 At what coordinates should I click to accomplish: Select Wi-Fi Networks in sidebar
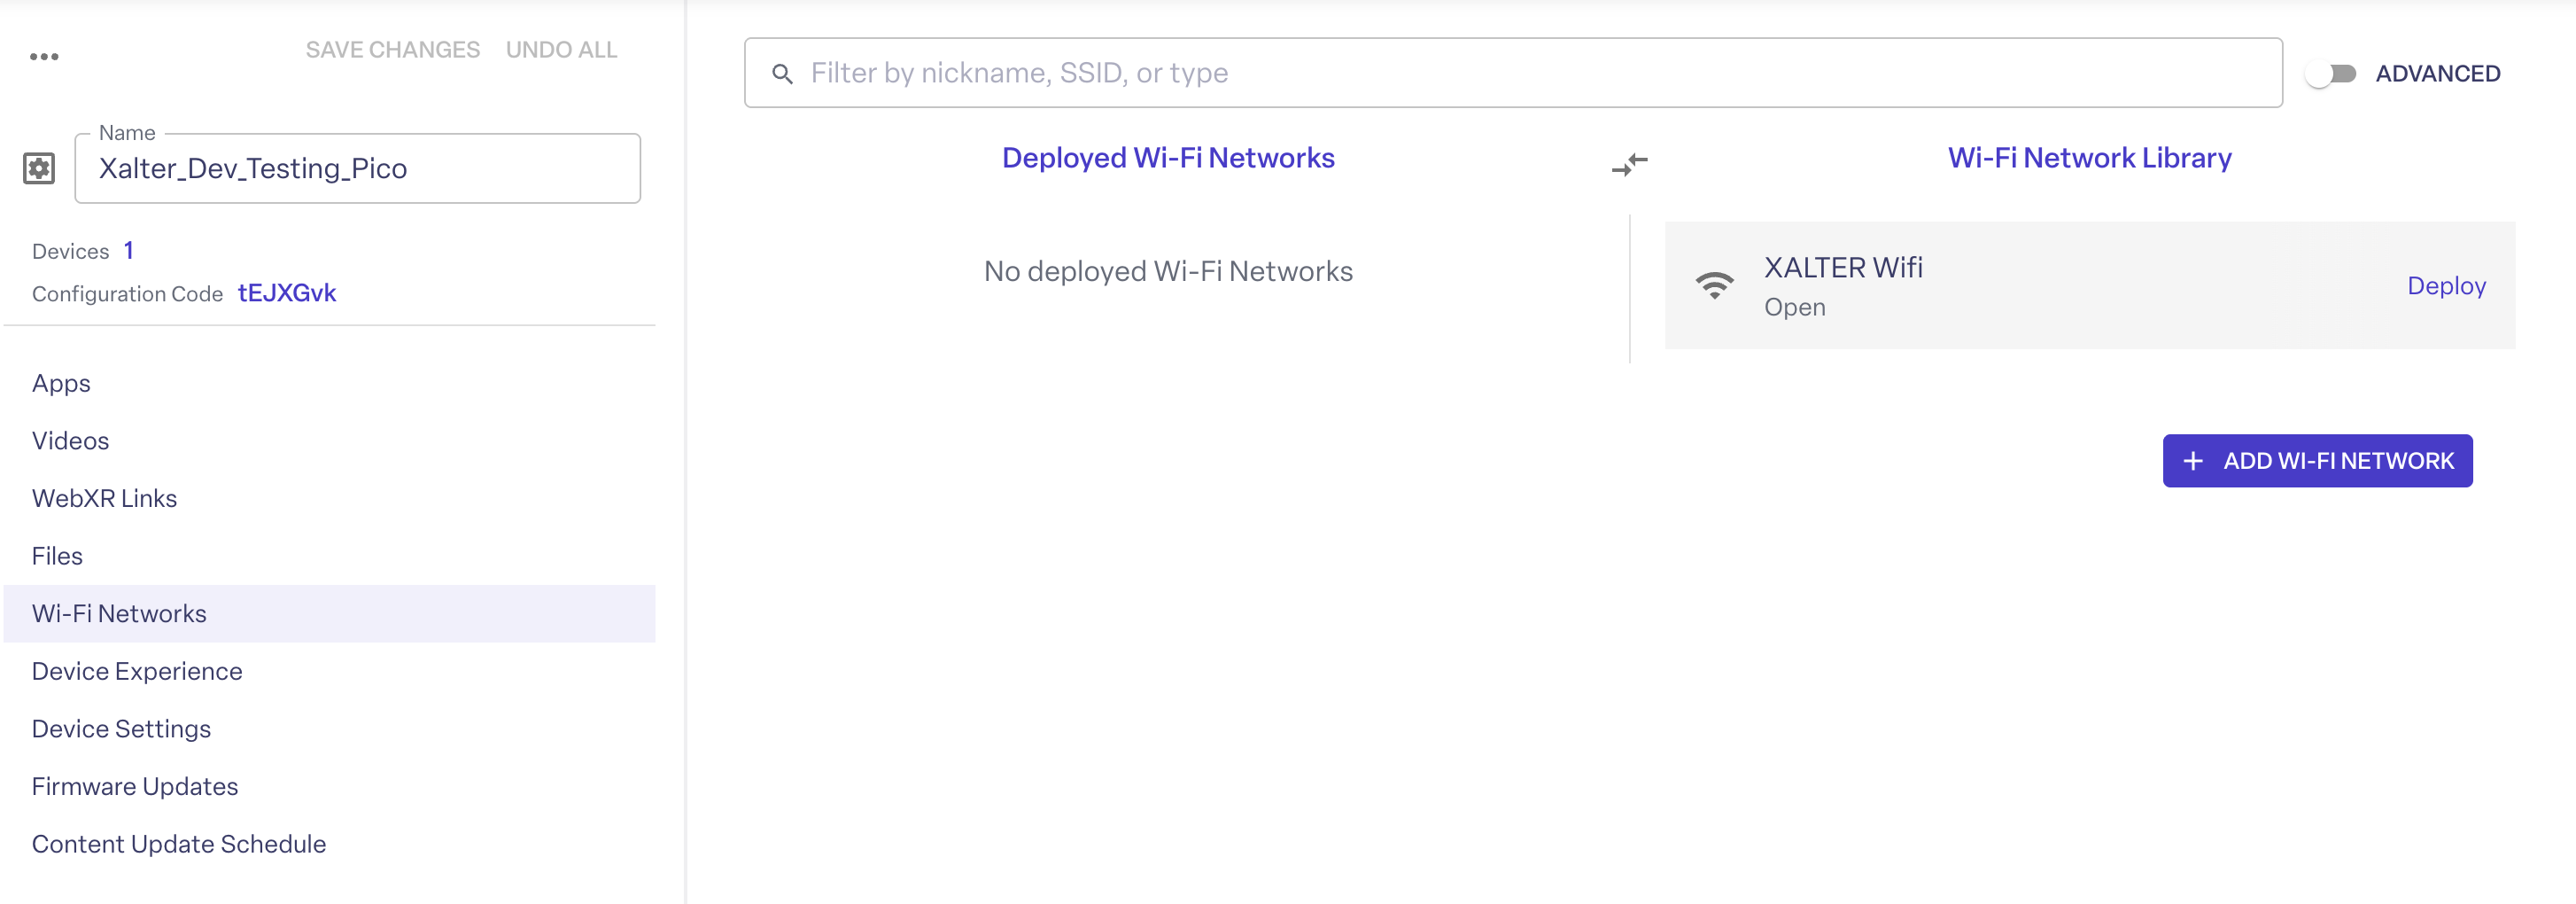pos(330,614)
